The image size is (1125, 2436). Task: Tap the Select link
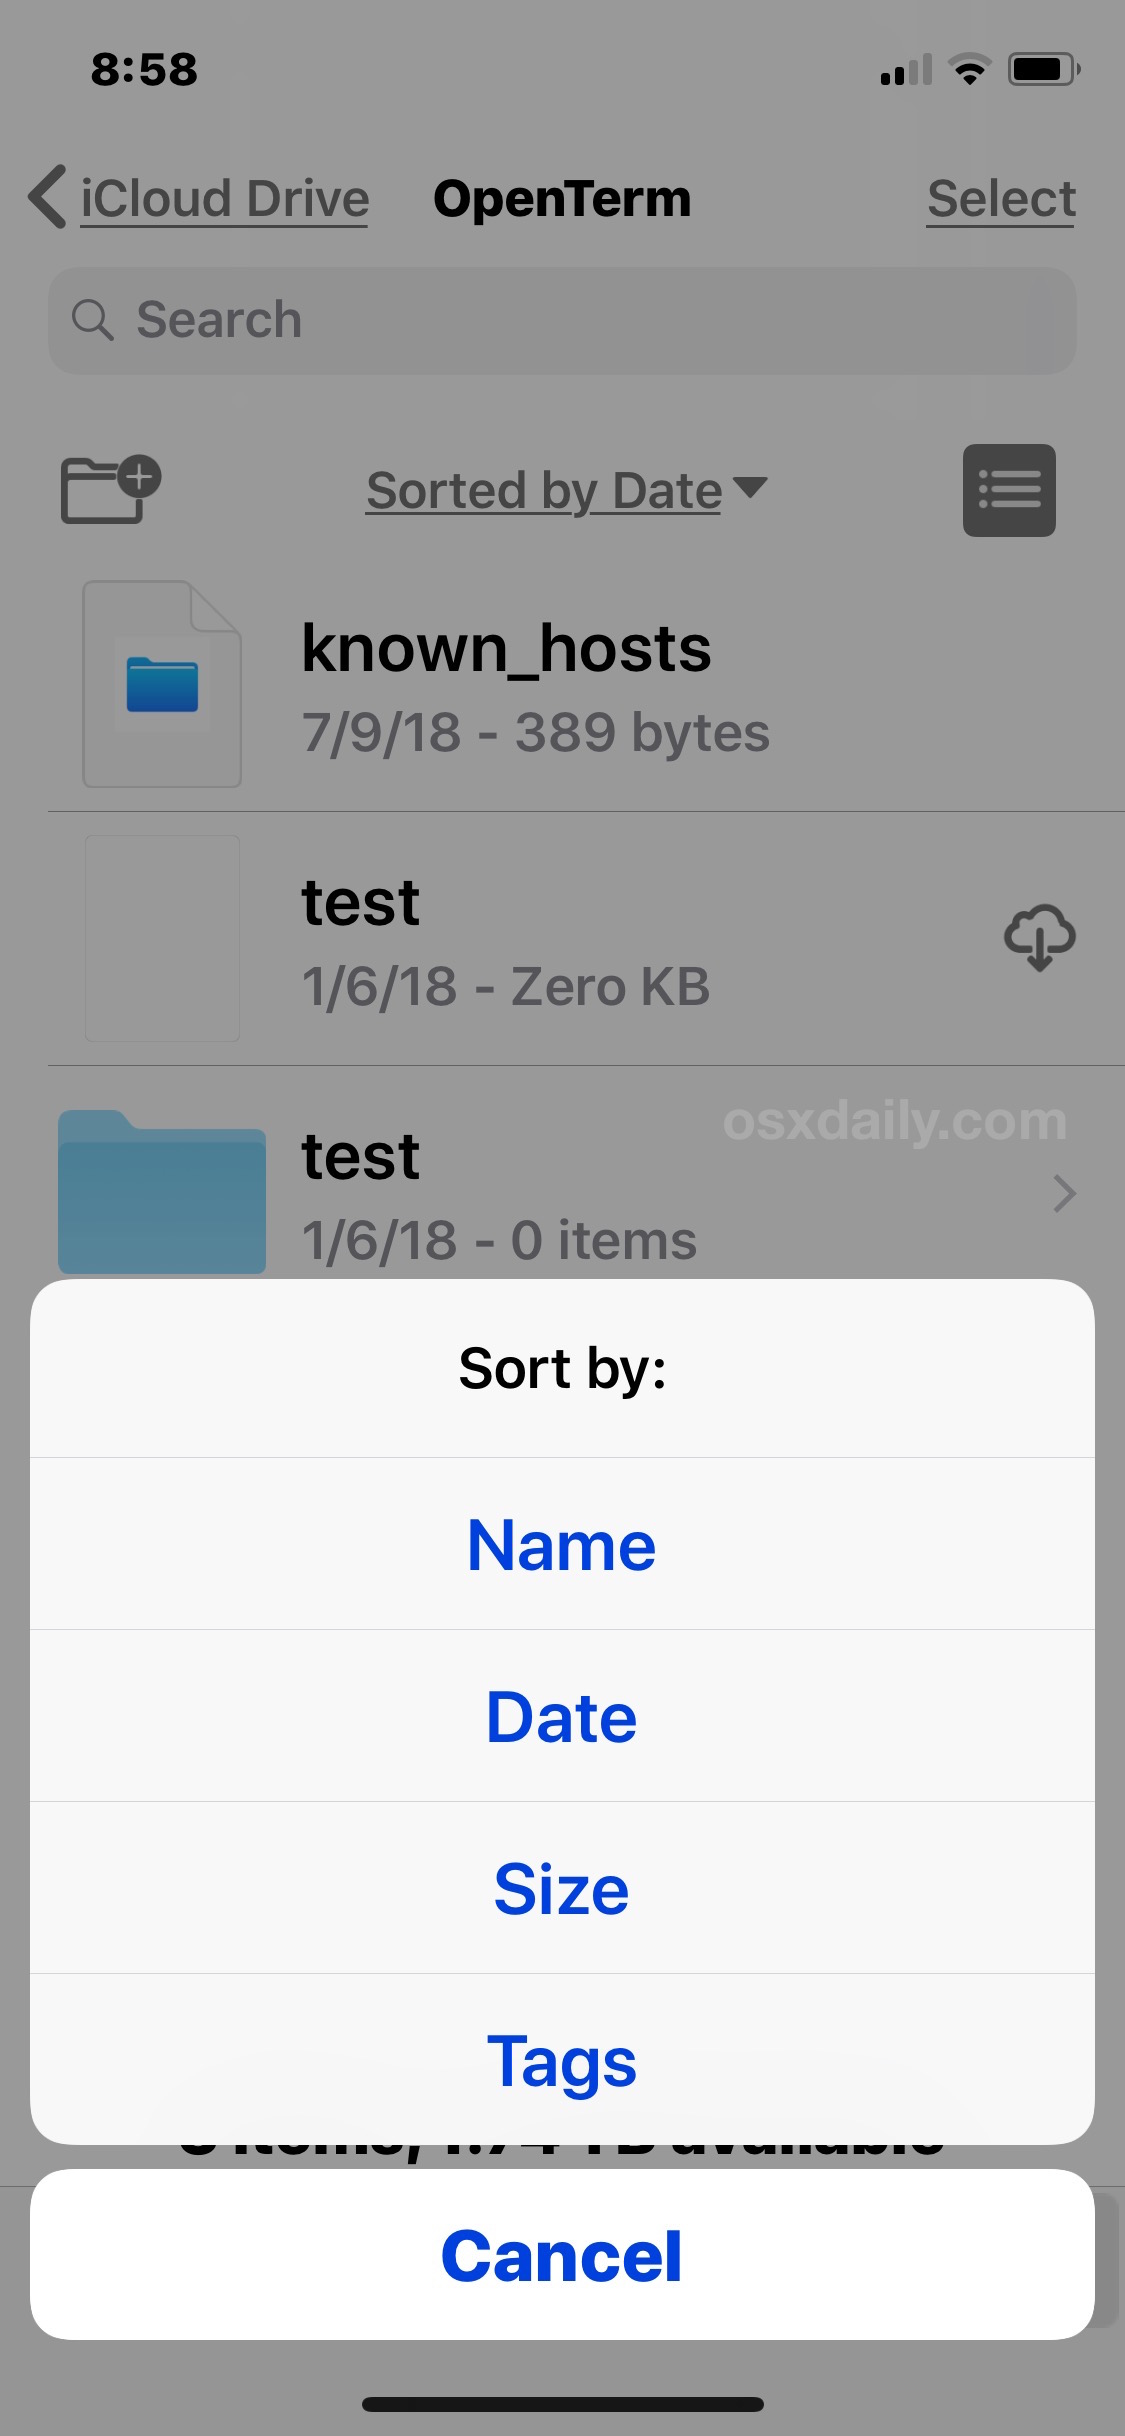pos(1001,197)
